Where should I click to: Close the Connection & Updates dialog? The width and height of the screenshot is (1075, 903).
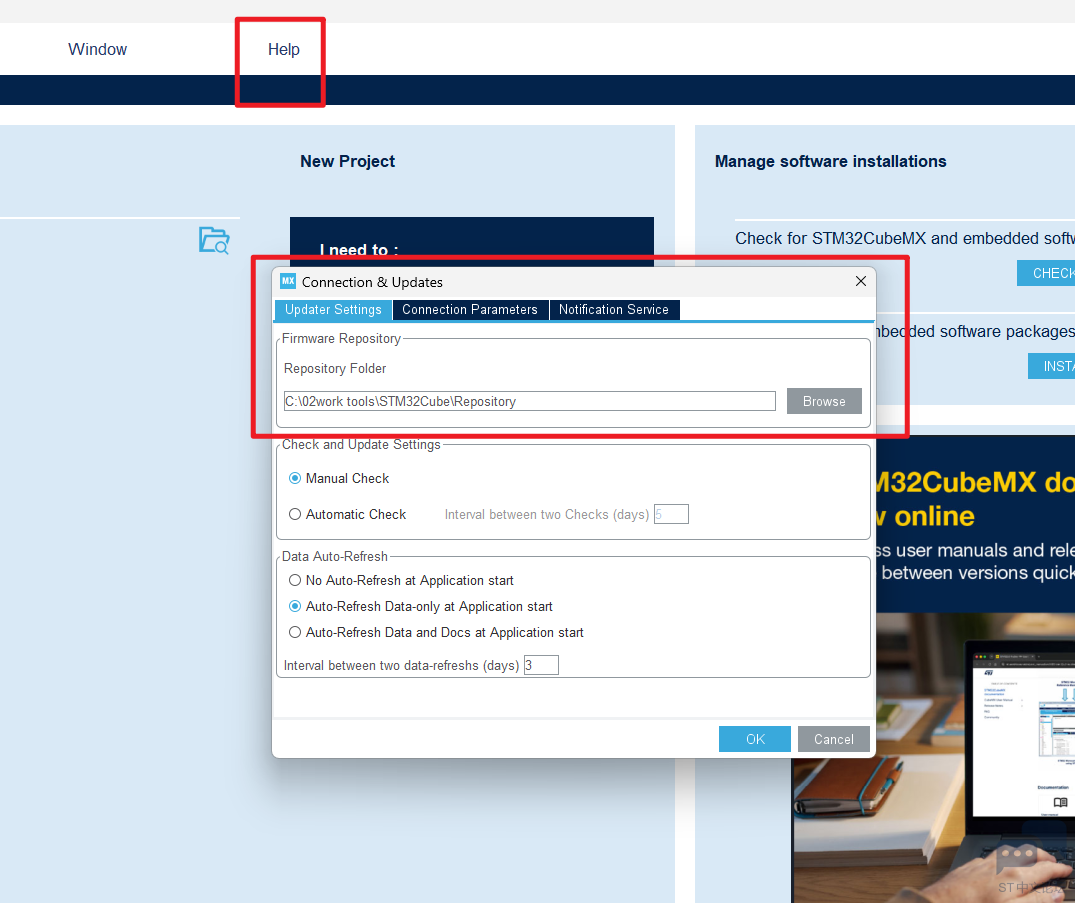tap(861, 281)
